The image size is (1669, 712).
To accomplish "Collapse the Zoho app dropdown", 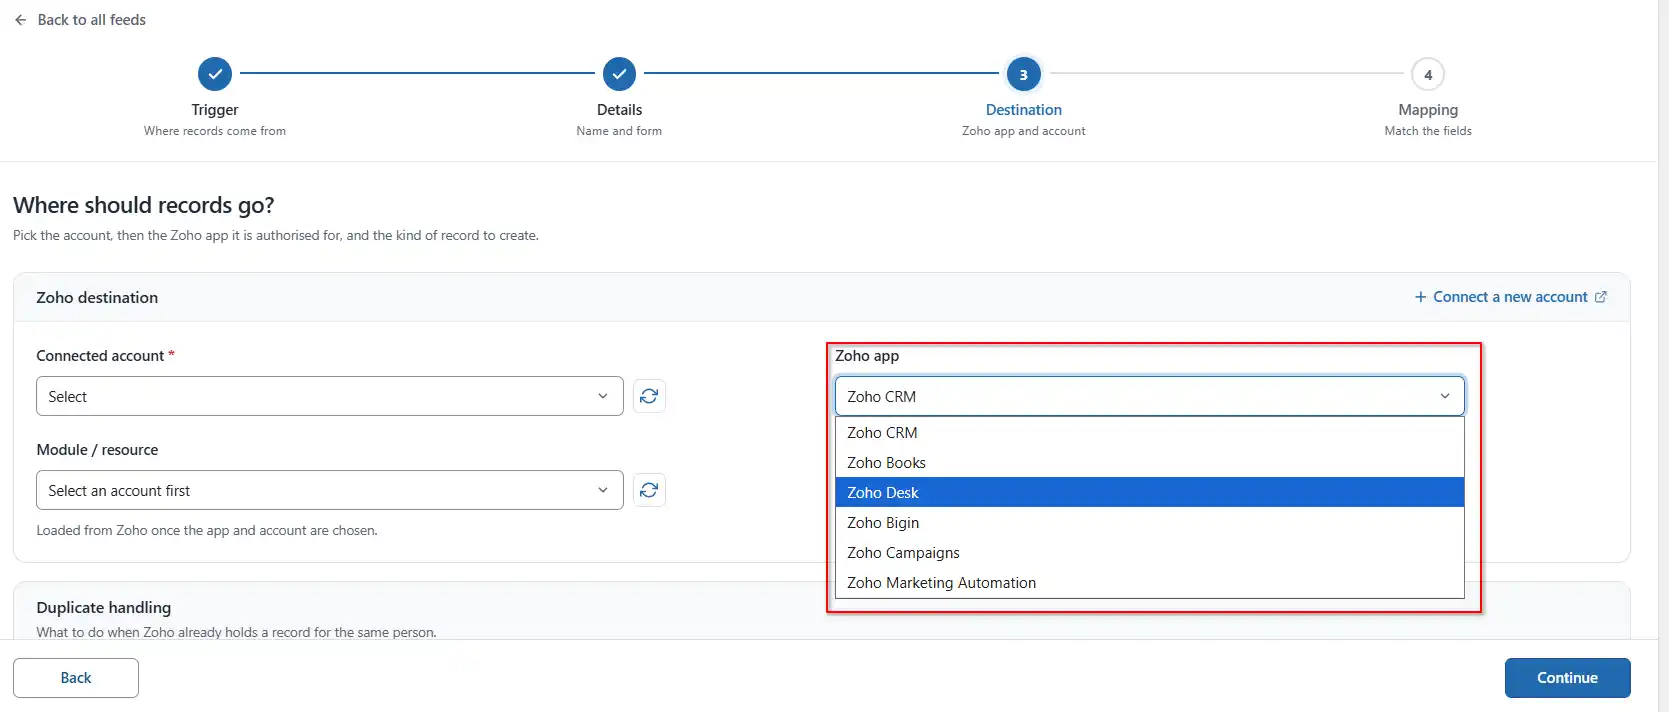I will 1150,396.
